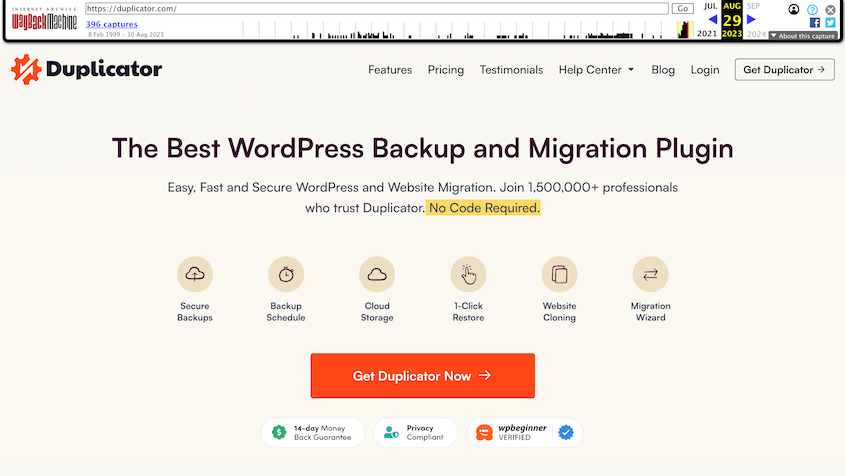Click the 1-Click Restore hand icon
845x476 pixels.
tap(468, 274)
